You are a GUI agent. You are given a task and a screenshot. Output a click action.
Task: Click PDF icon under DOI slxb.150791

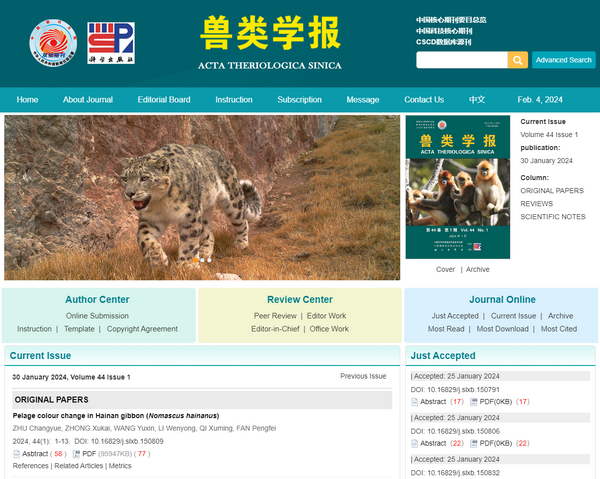tap(474, 402)
